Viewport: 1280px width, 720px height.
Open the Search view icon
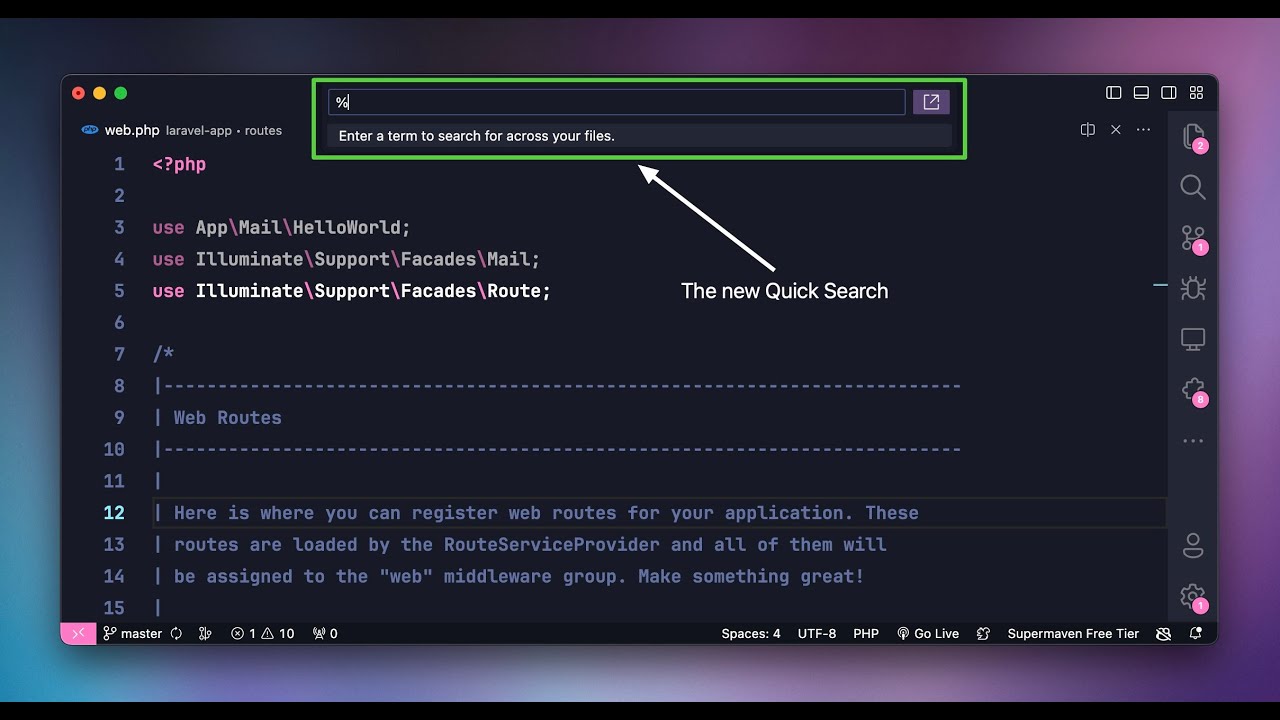click(x=1192, y=187)
